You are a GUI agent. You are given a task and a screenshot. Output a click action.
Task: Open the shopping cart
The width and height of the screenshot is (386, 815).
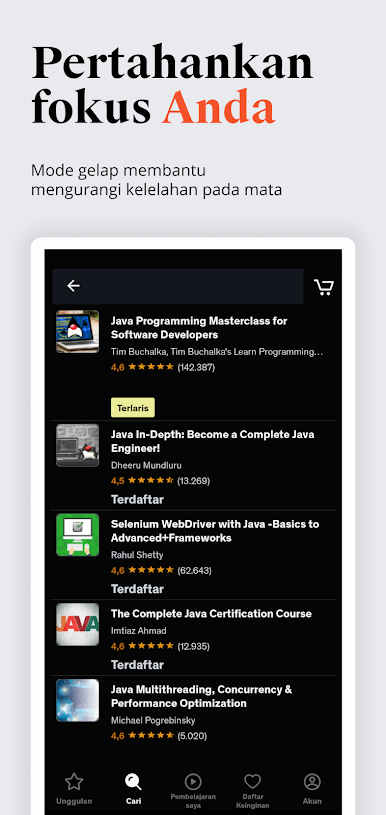[324, 287]
